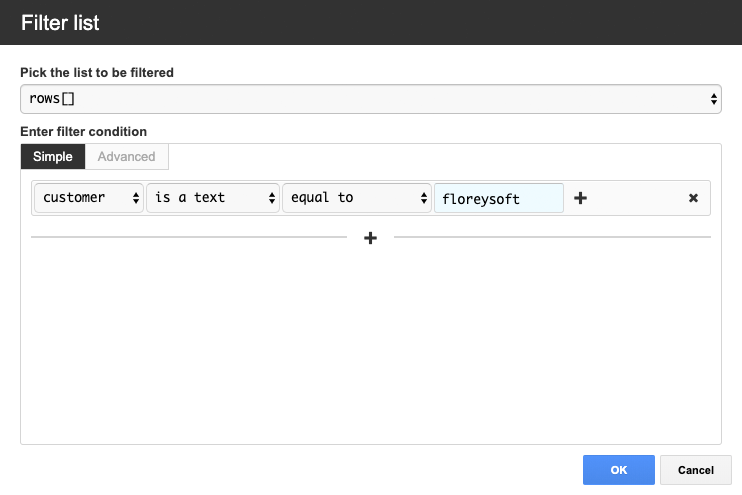Click the arrows on 'equal to' selector

point(424,198)
